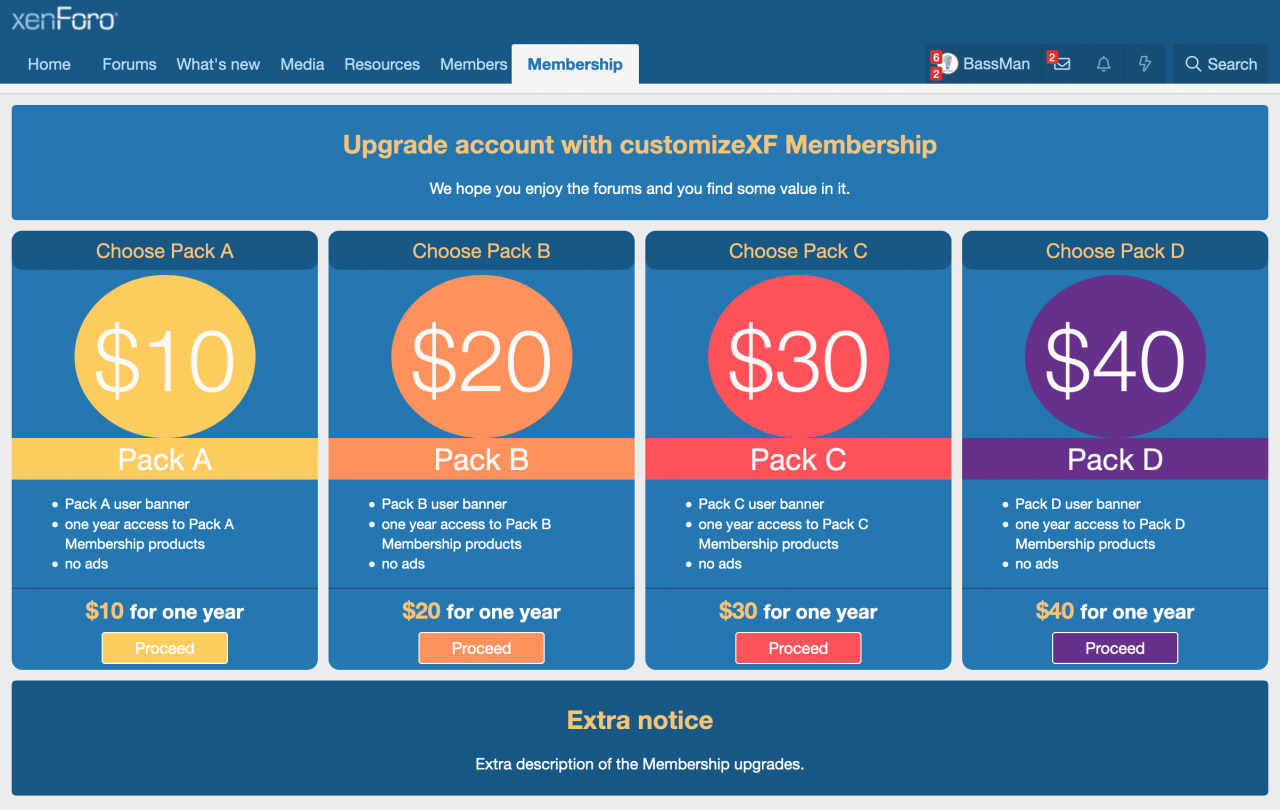The image size is (1280, 810).
Task: Select the Membership tab
Action: pyautogui.click(x=575, y=64)
